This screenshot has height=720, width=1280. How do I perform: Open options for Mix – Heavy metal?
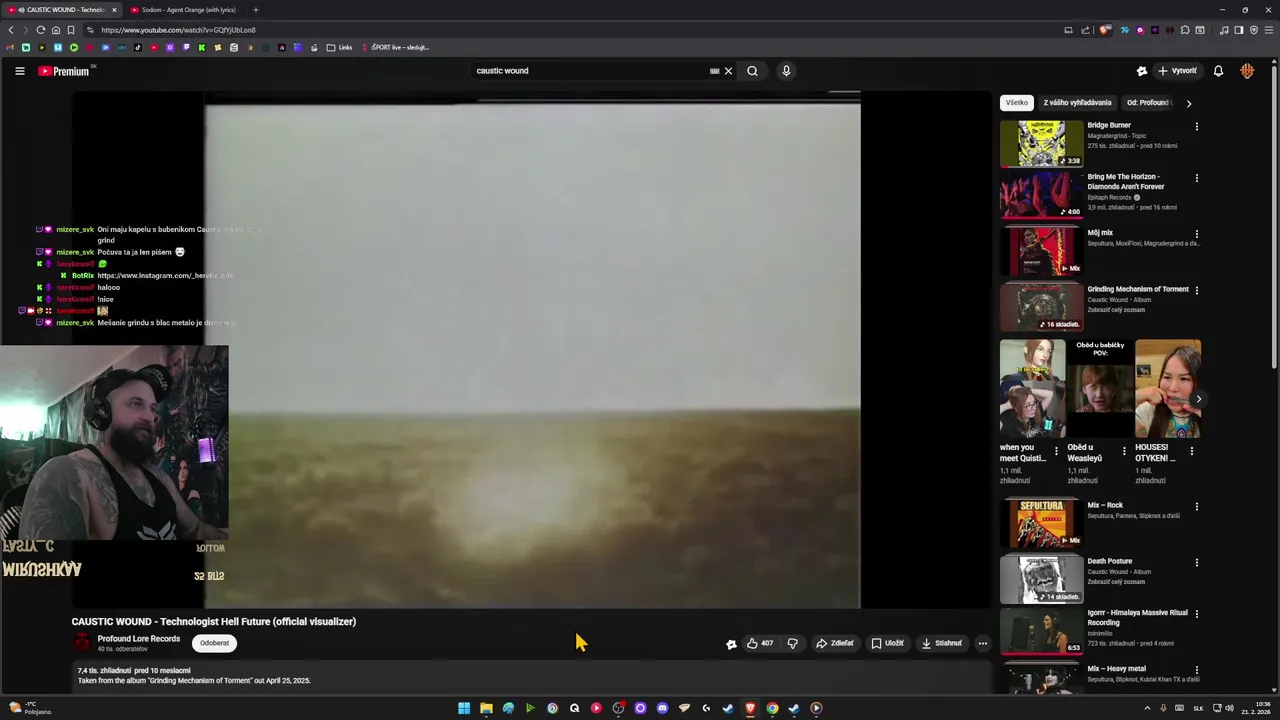[1196, 671]
